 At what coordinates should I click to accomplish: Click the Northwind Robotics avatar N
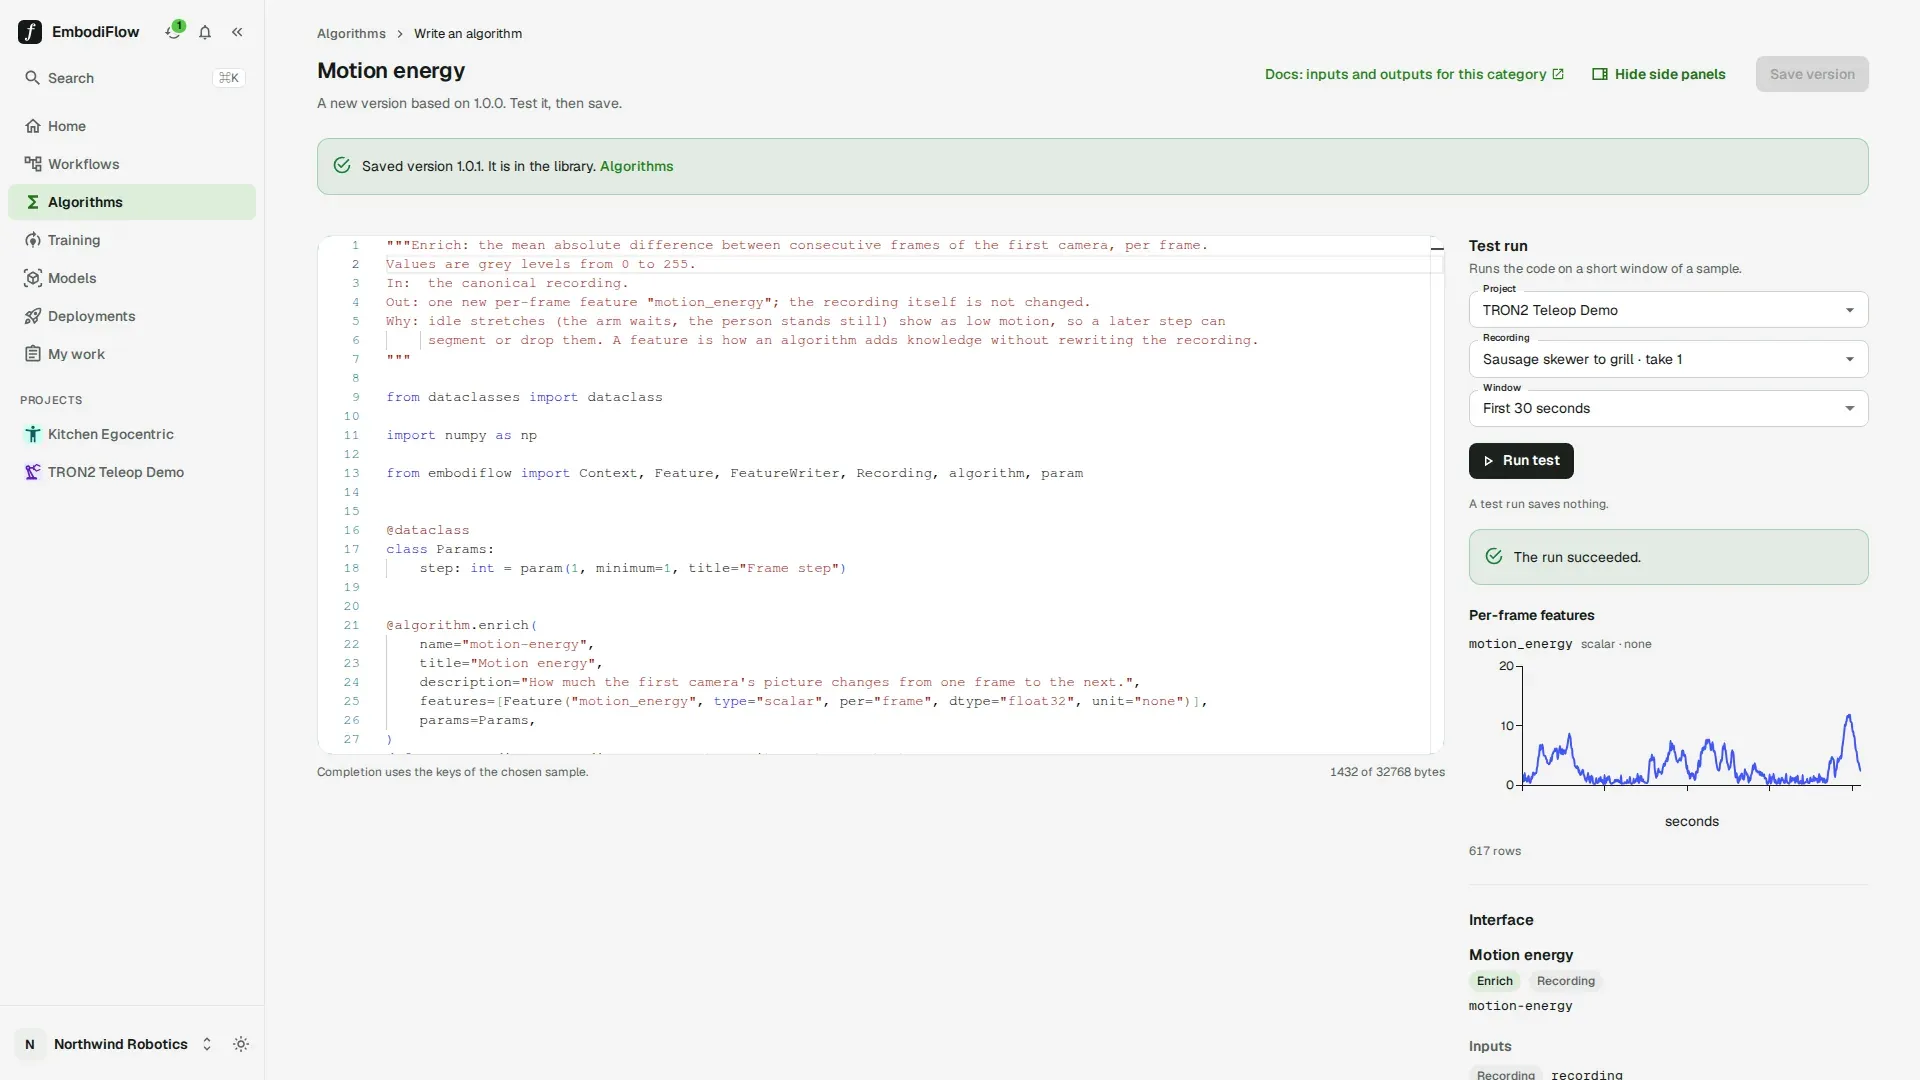(30, 1044)
